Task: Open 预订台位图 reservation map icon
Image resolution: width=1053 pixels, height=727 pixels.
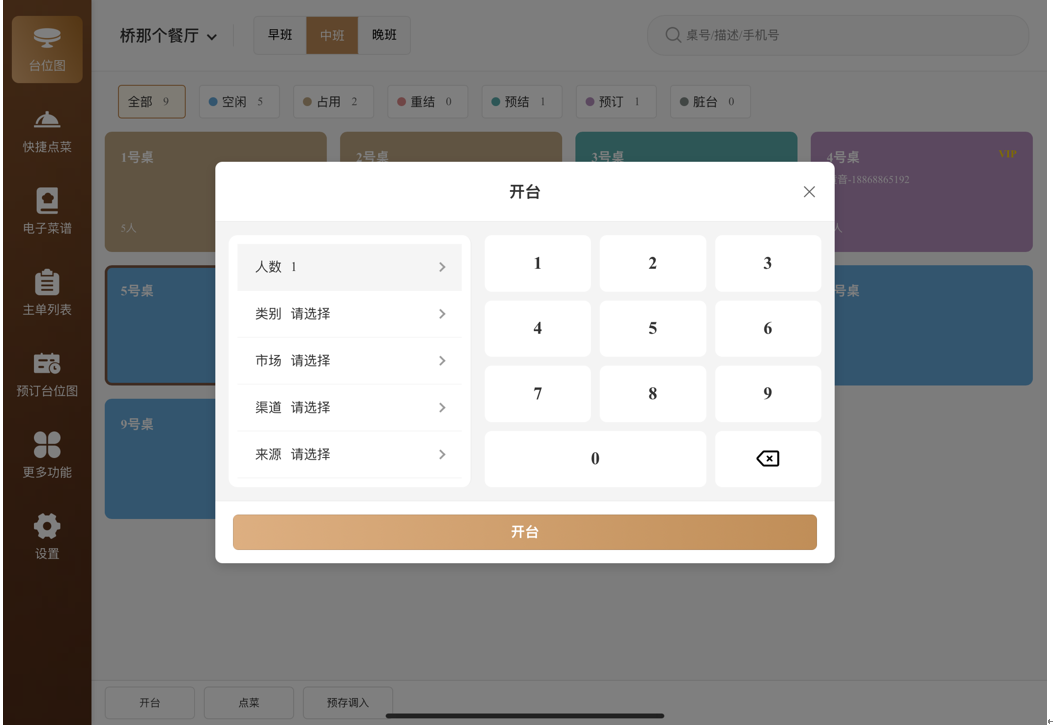Action: click(47, 374)
